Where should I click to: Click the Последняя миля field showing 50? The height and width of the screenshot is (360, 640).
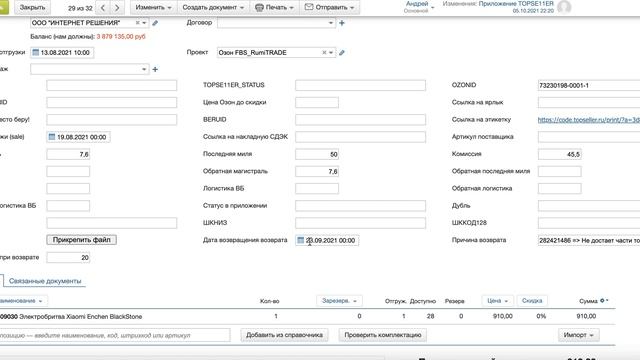317,154
